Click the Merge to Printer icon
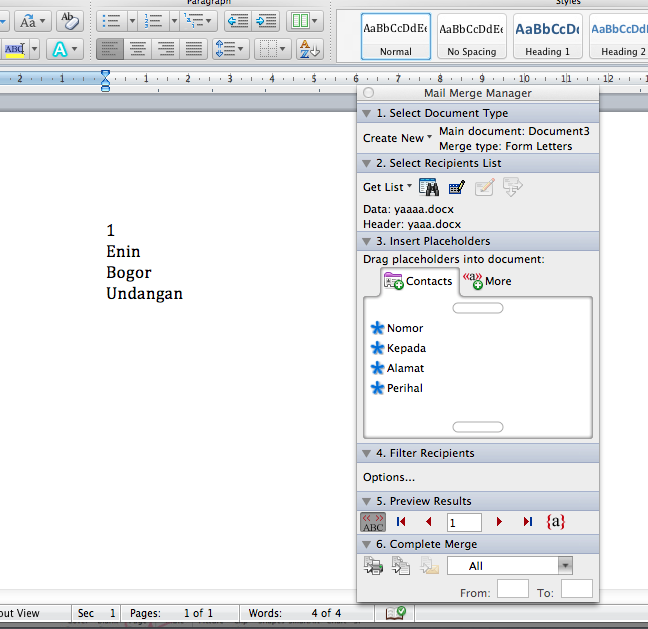This screenshot has width=648, height=629. [x=374, y=566]
